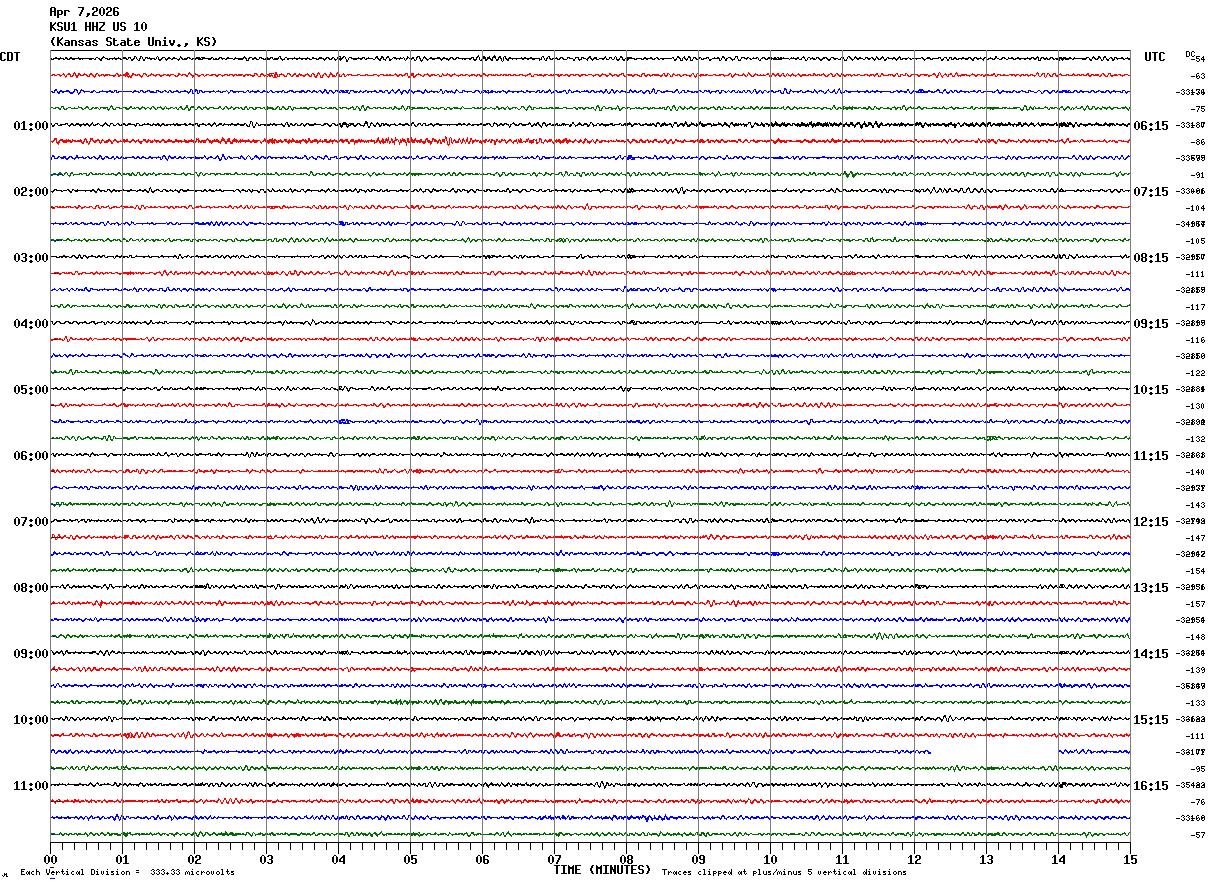Click the 05:00 CDT time label

tap(30, 390)
